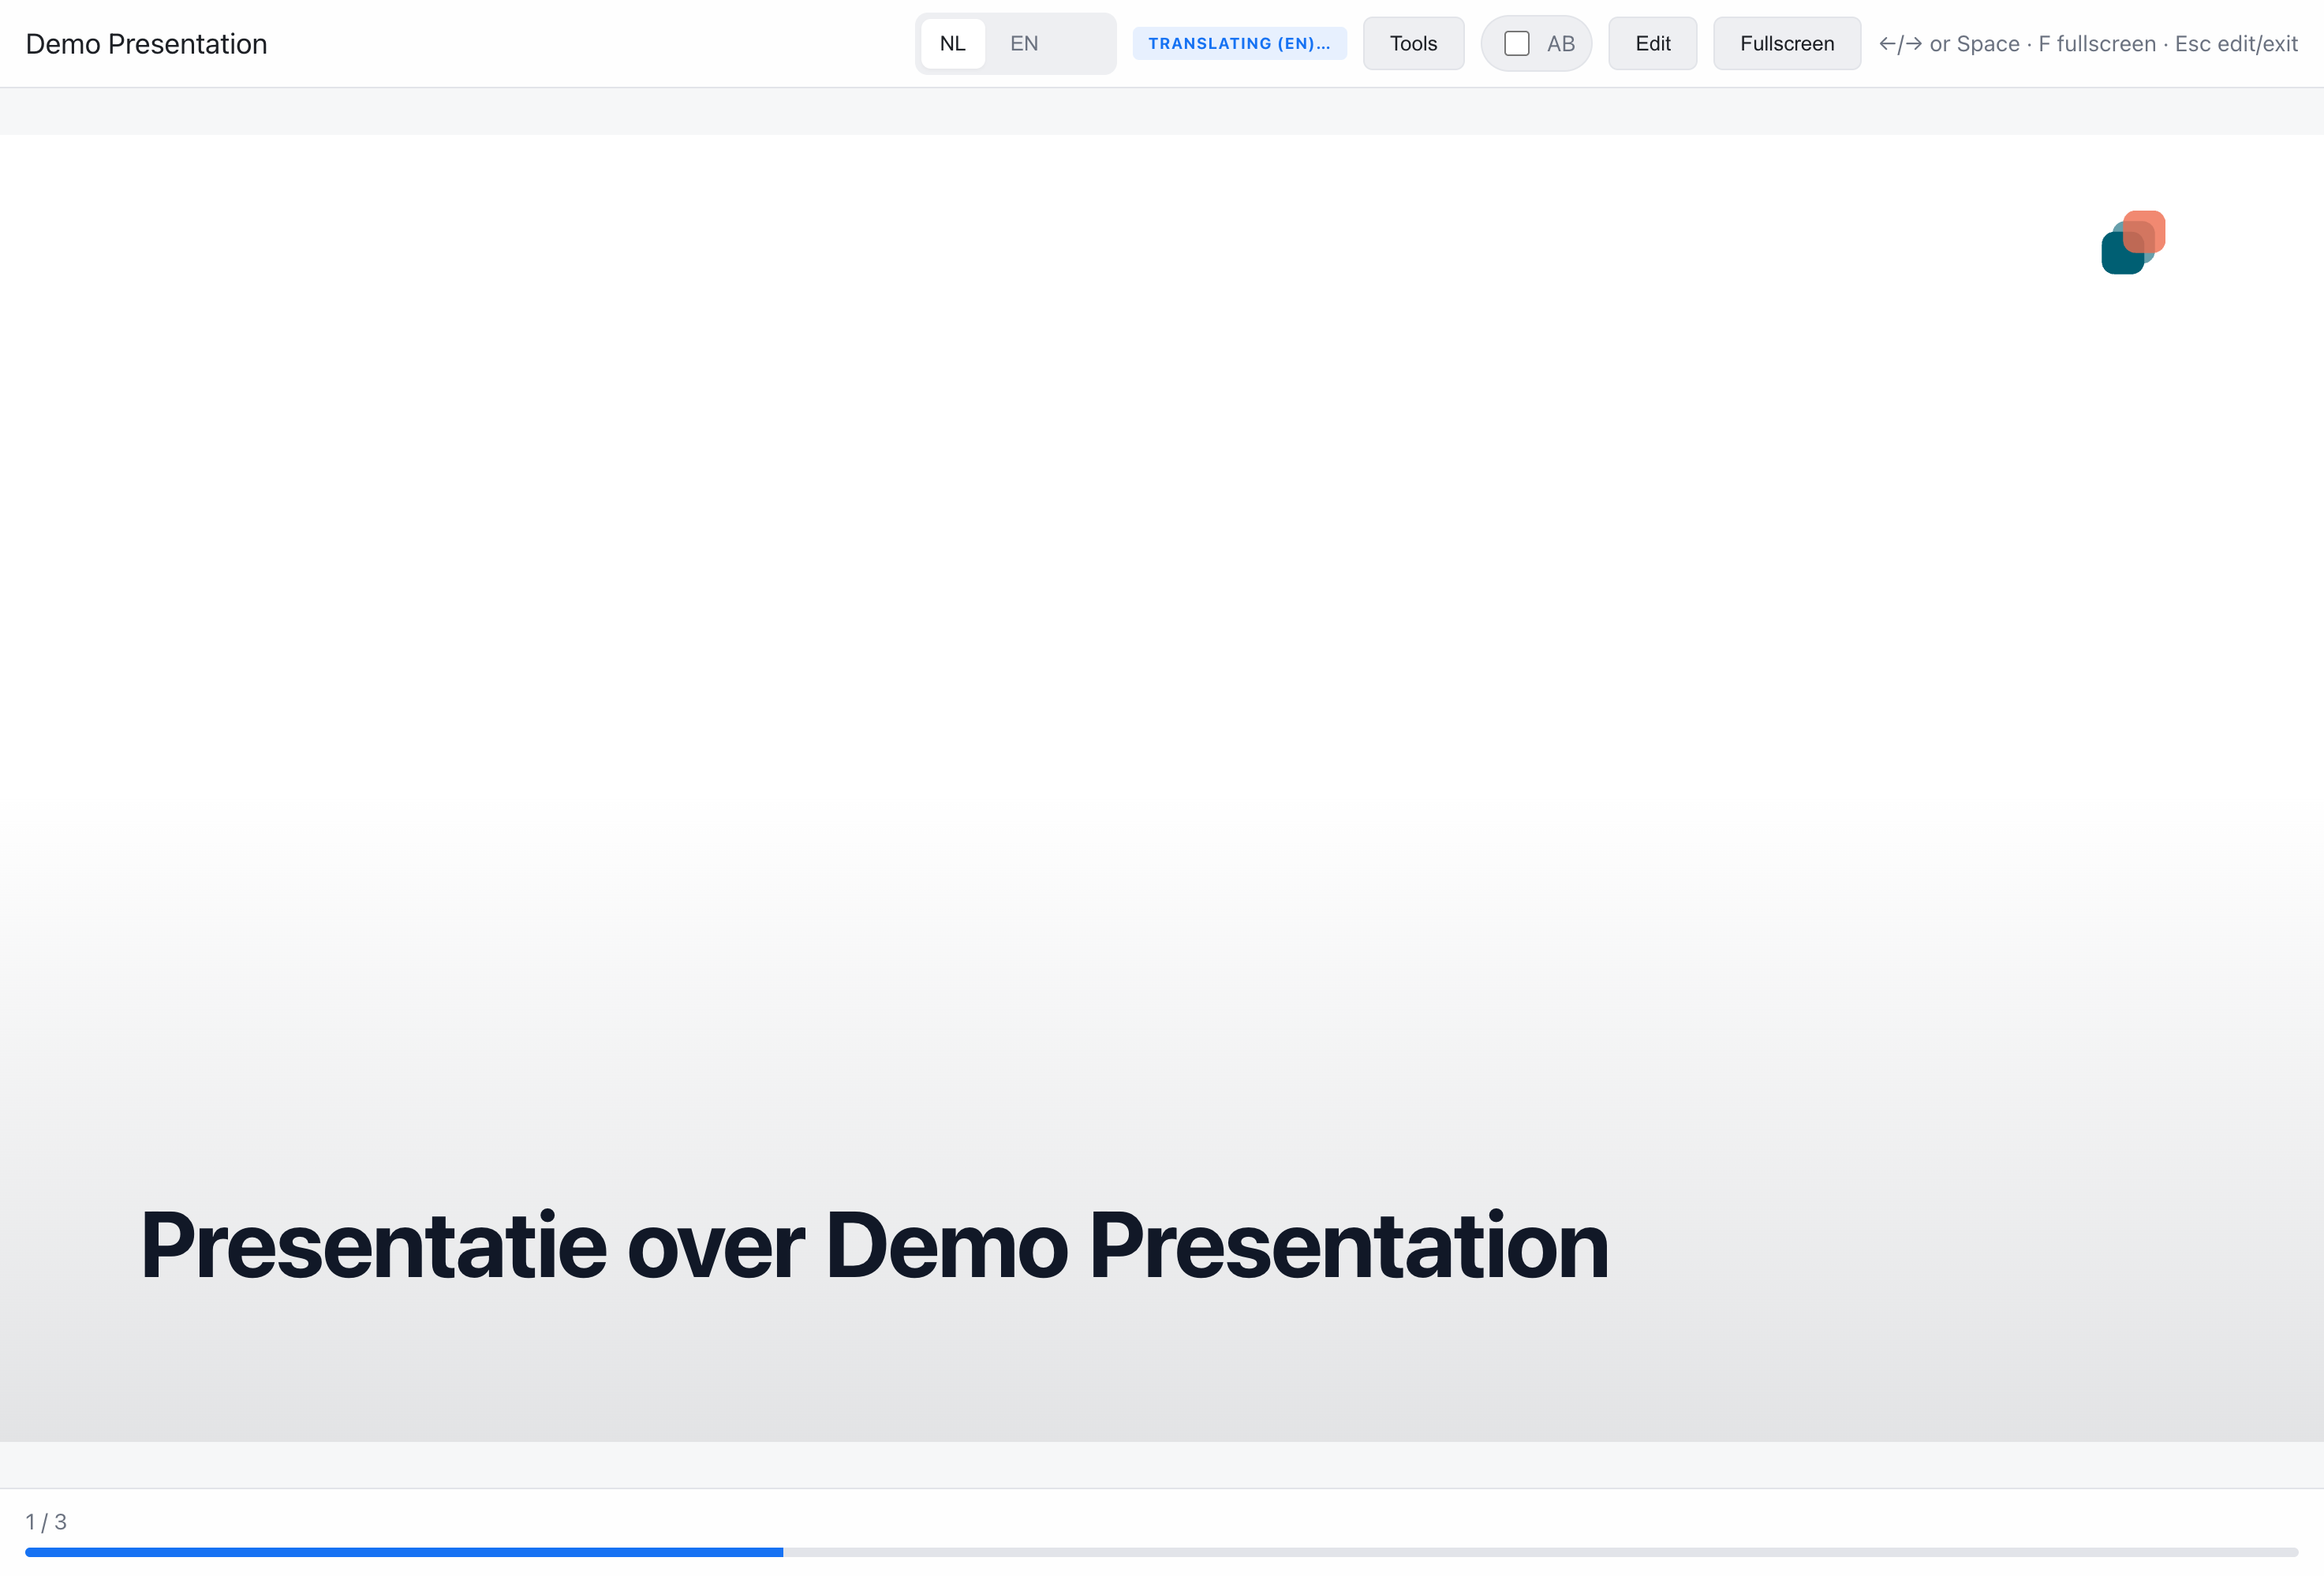Switch to the NL language tab
2324x1576 pixels.
pos(952,43)
